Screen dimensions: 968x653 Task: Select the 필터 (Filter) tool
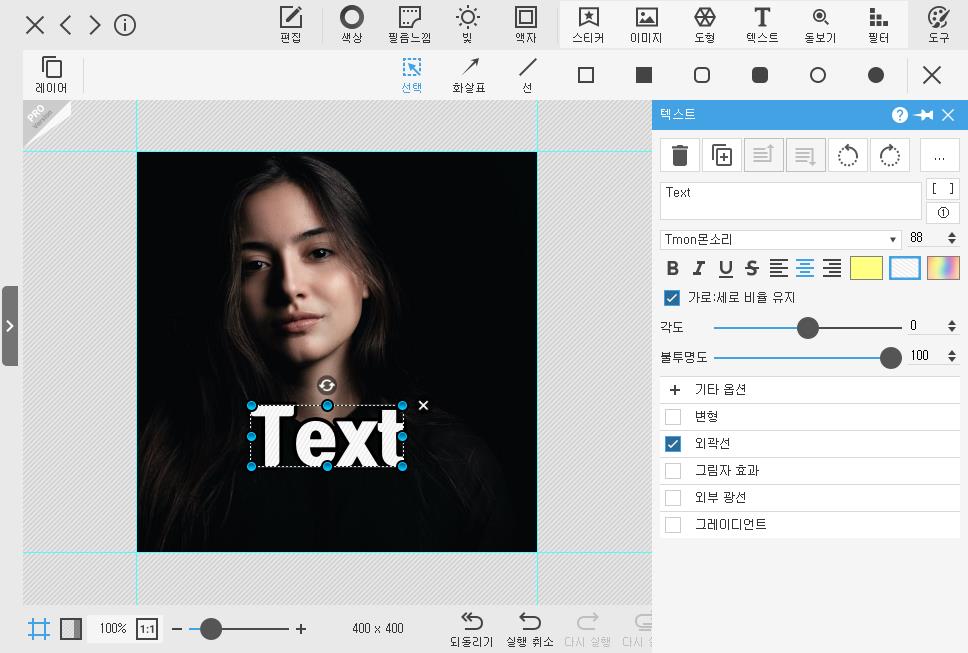click(x=878, y=25)
